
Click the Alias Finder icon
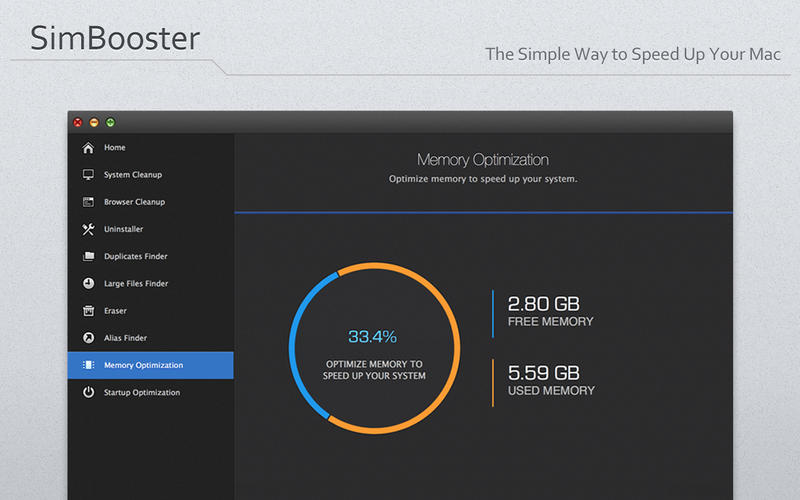point(88,338)
